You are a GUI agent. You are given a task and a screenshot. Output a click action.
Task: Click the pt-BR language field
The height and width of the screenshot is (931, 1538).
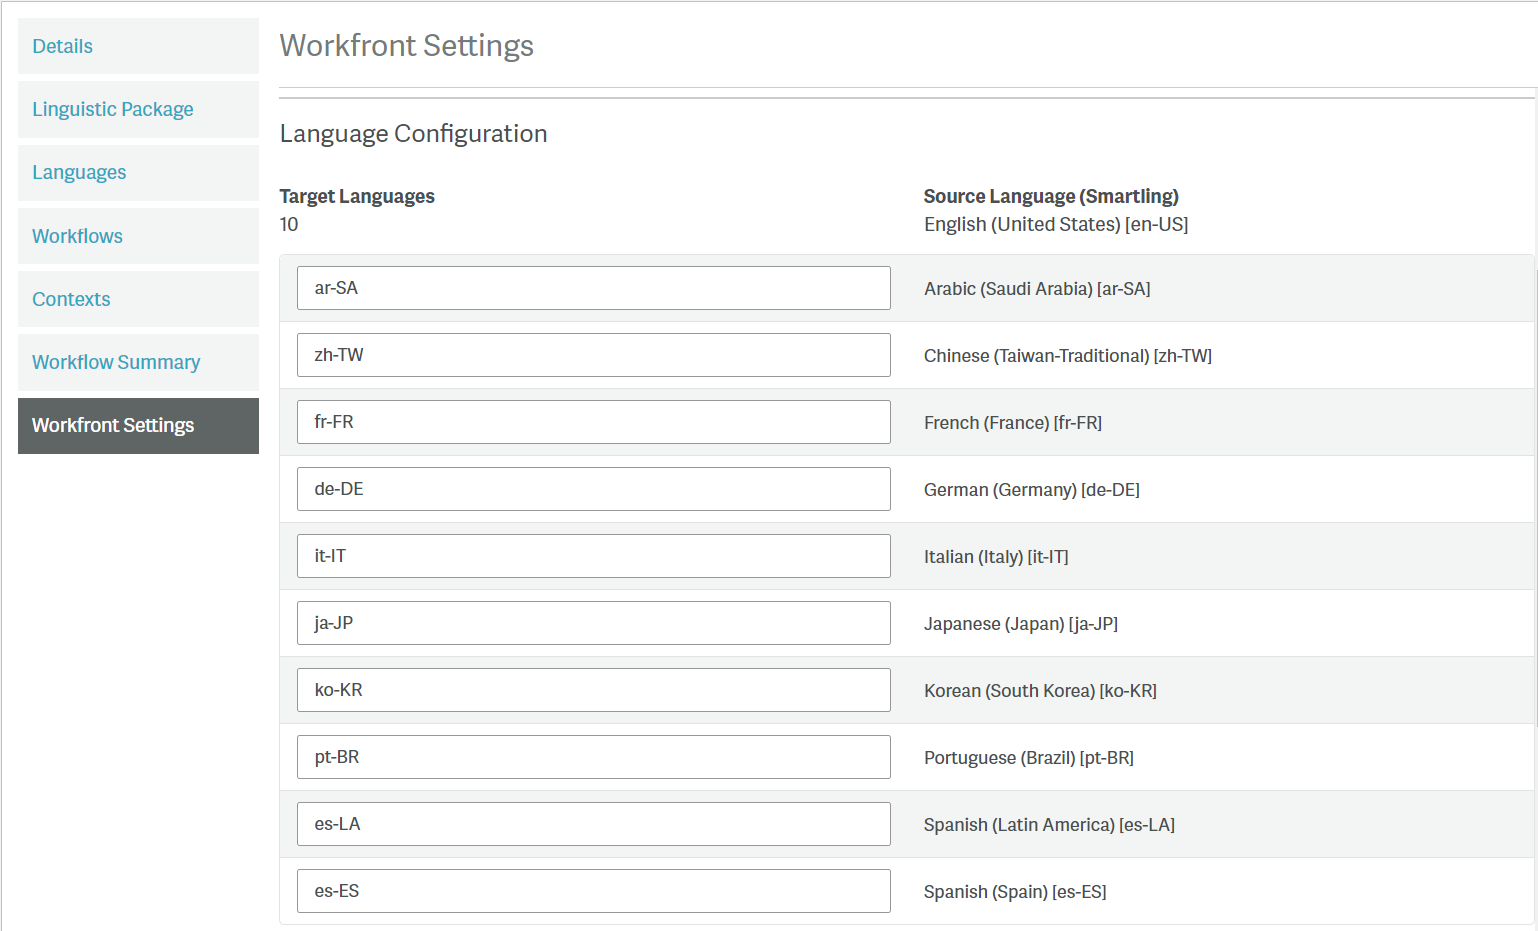click(x=593, y=757)
